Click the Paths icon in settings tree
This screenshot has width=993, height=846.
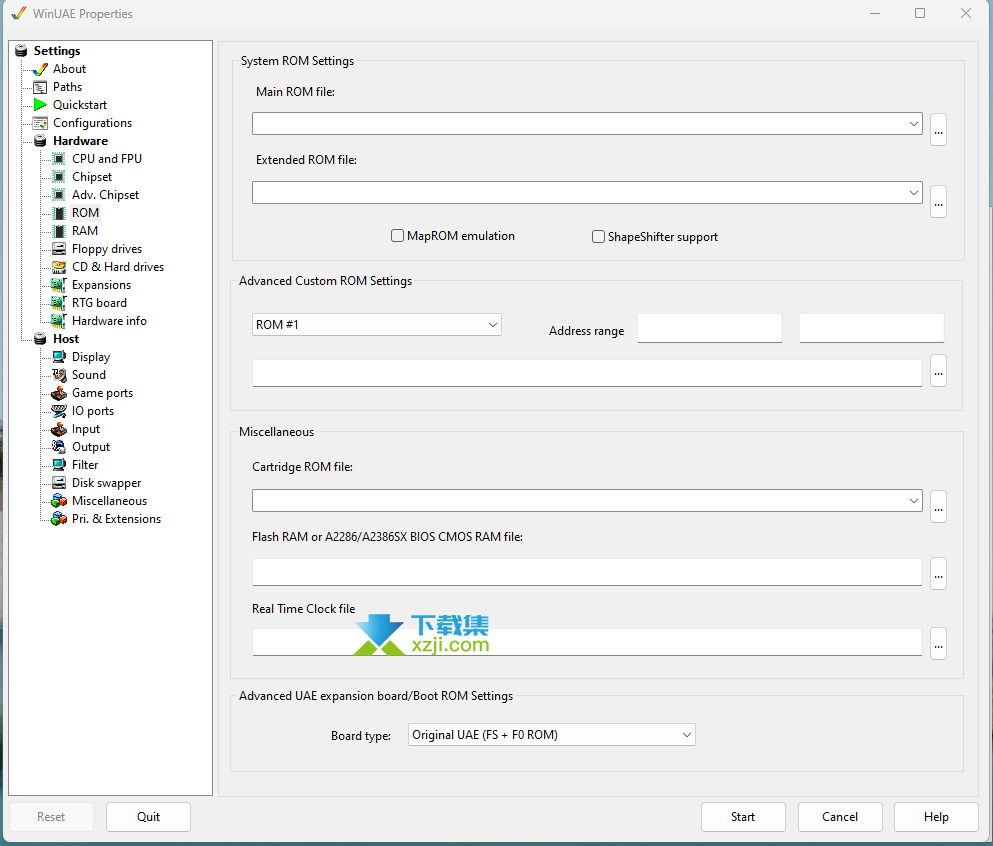click(40, 87)
